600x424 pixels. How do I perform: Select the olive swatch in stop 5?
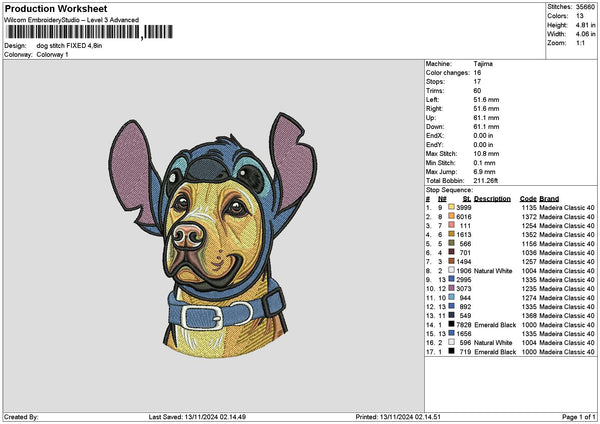[451, 243]
